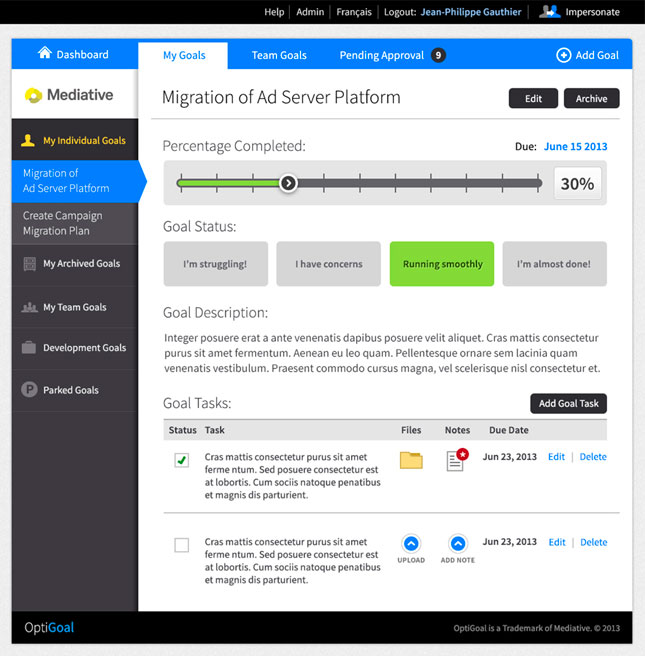645x656 pixels.
Task: Switch to the Team Goals tab
Action: click(279, 55)
